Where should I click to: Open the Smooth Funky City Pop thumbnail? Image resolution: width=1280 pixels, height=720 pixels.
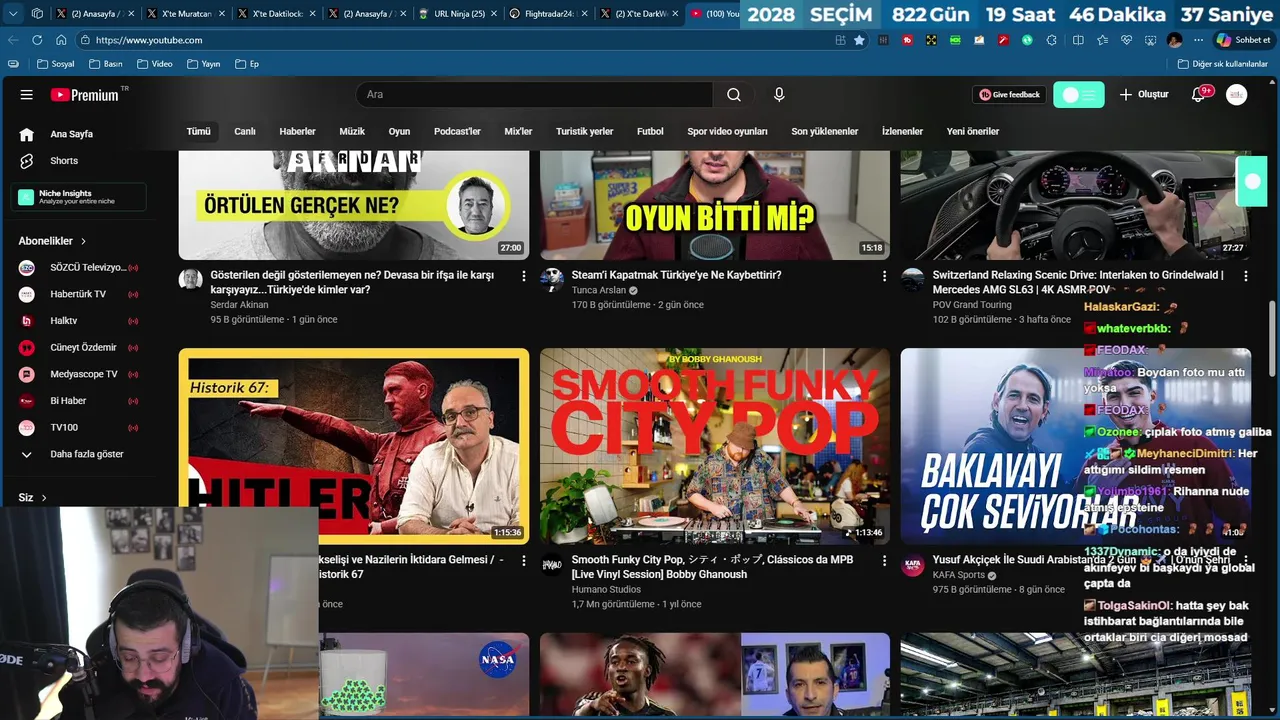coord(715,446)
